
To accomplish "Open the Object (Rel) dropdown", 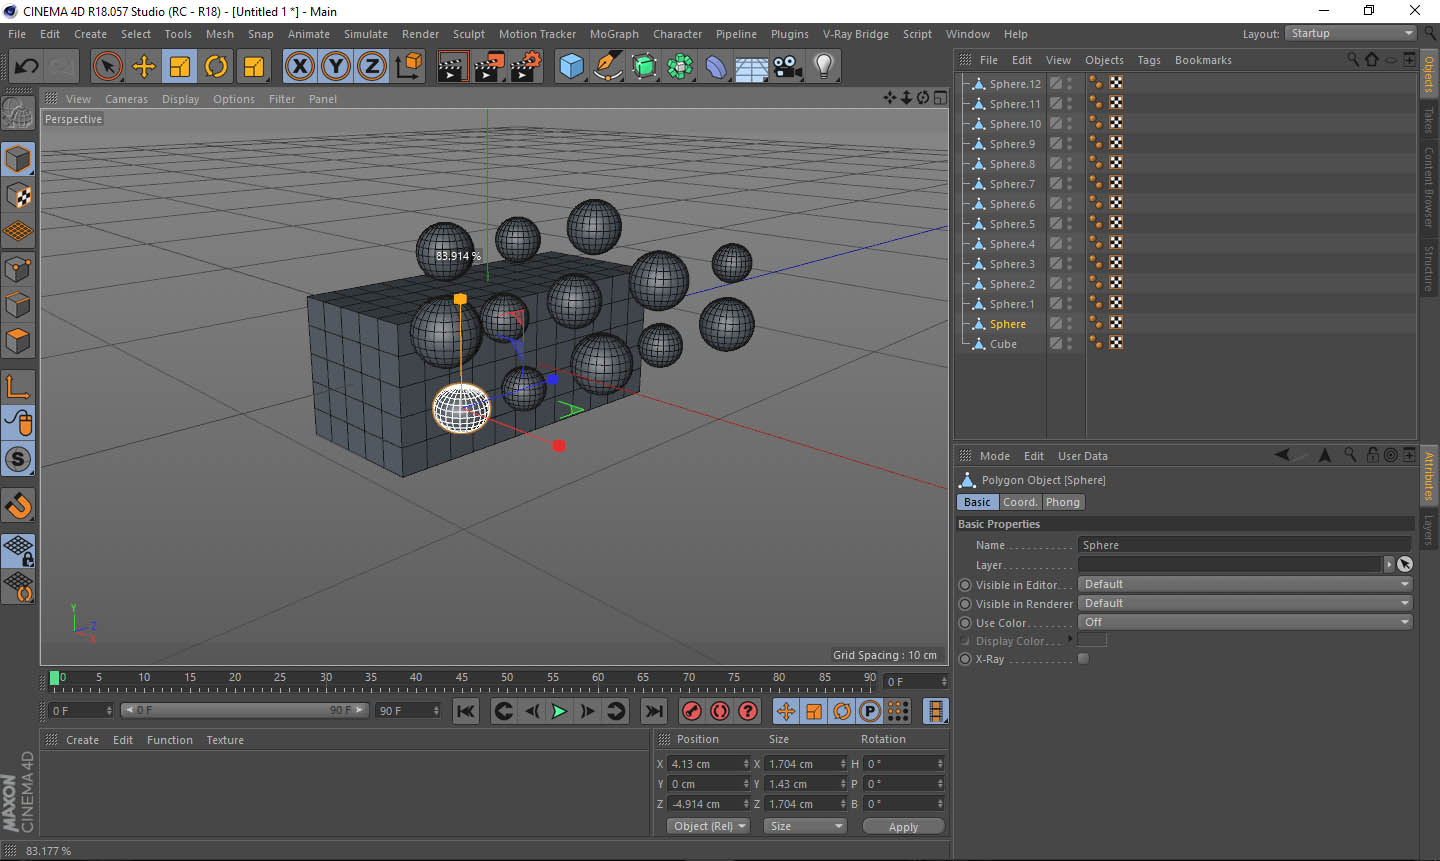I will (x=709, y=826).
